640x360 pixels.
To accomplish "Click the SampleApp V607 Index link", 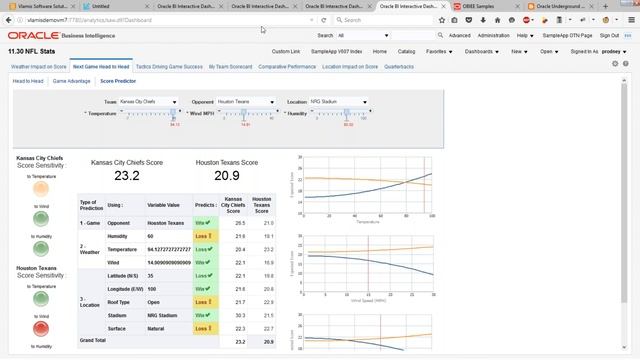I will pos(336,51).
